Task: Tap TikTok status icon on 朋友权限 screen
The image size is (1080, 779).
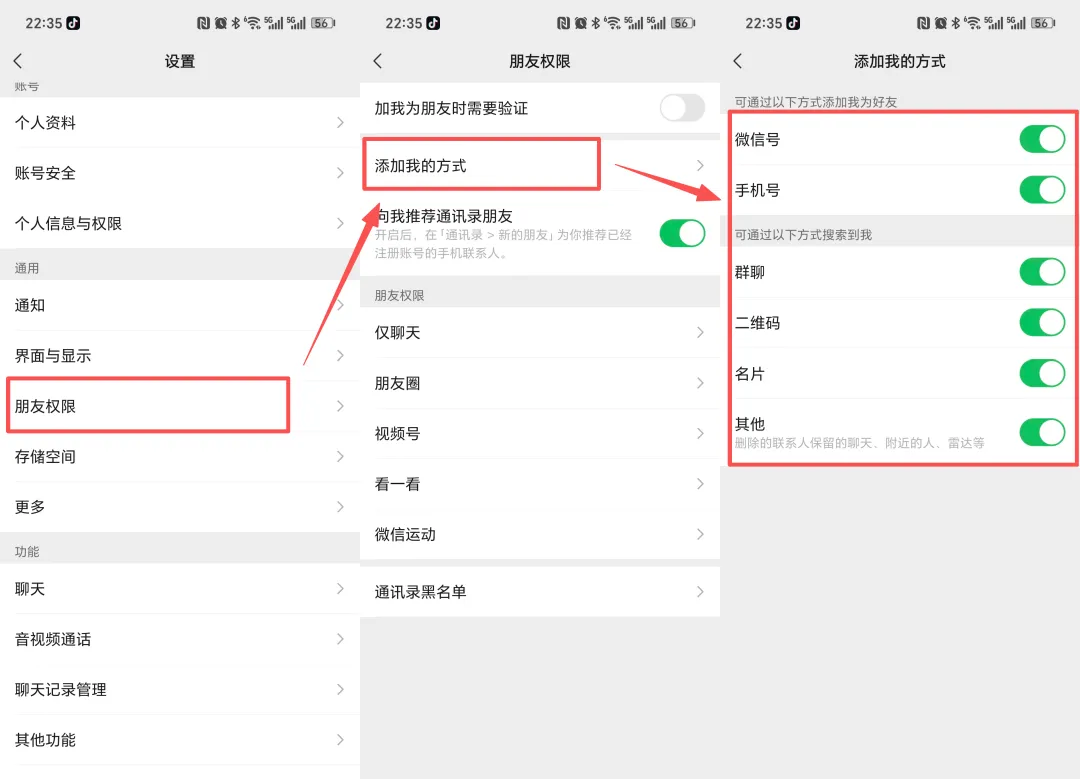Action: point(433,23)
